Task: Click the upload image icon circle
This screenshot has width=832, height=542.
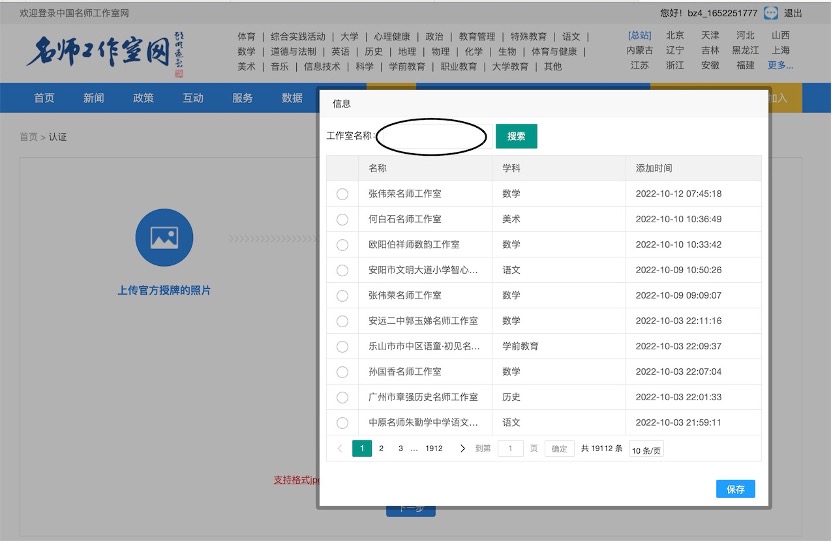Action: point(164,237)
